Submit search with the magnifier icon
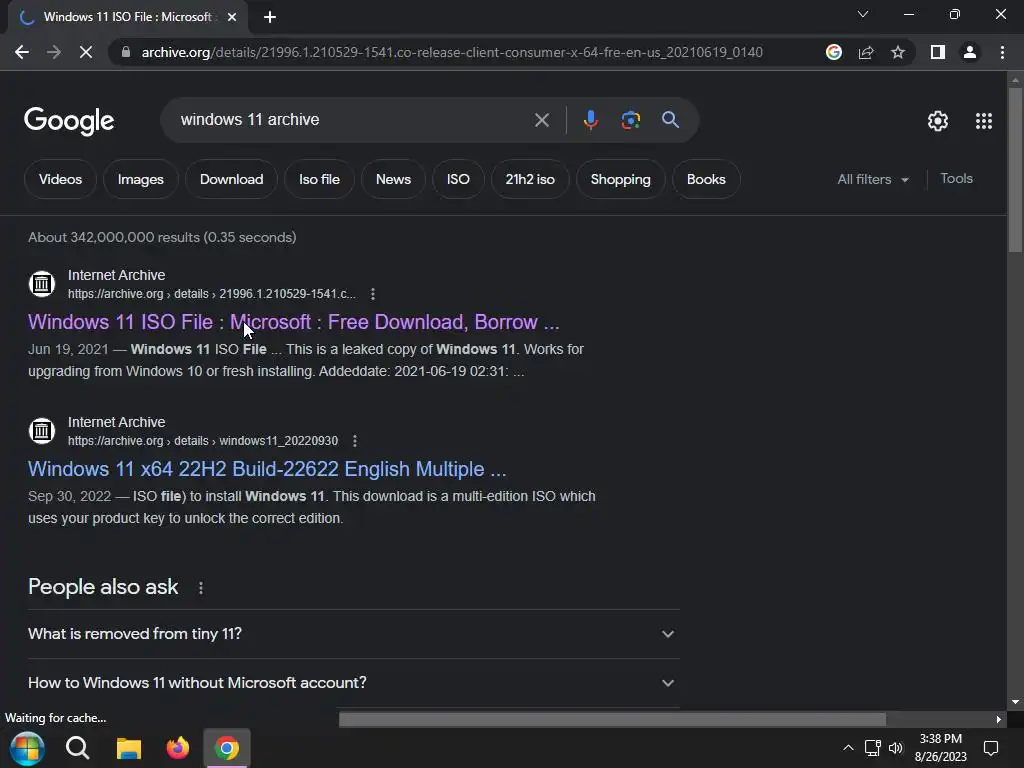The height and width of the screenshot is (768, 1024). (x=670, y=120)
